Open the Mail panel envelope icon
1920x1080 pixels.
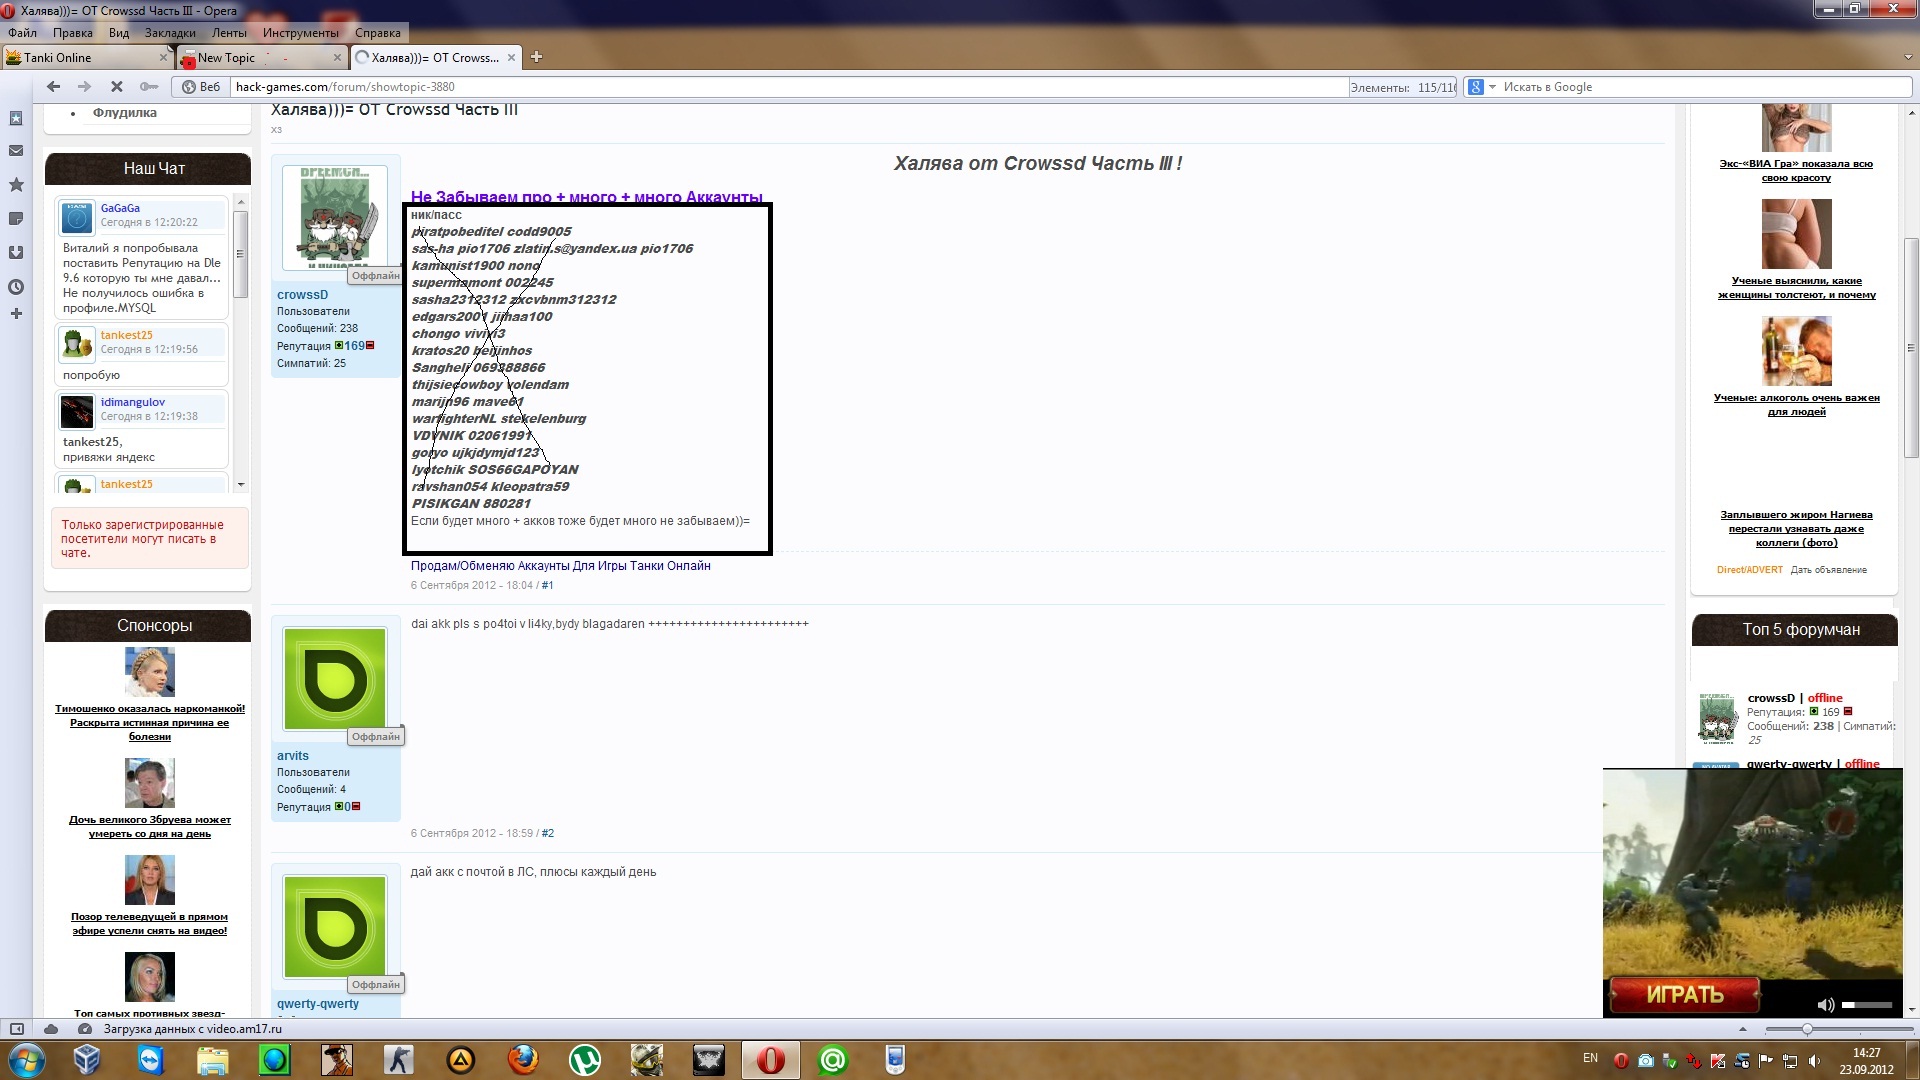(x=16, y=151)
